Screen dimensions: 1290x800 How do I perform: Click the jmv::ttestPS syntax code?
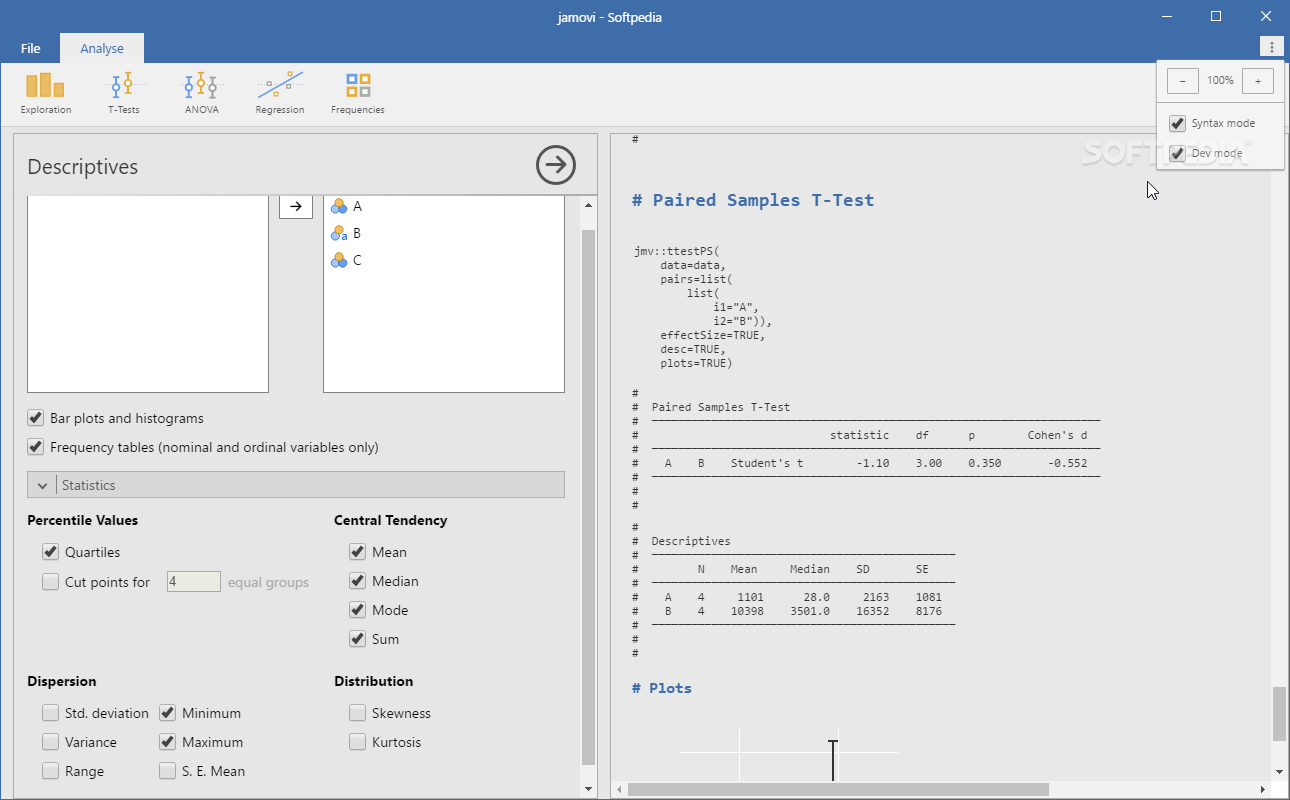703,307
